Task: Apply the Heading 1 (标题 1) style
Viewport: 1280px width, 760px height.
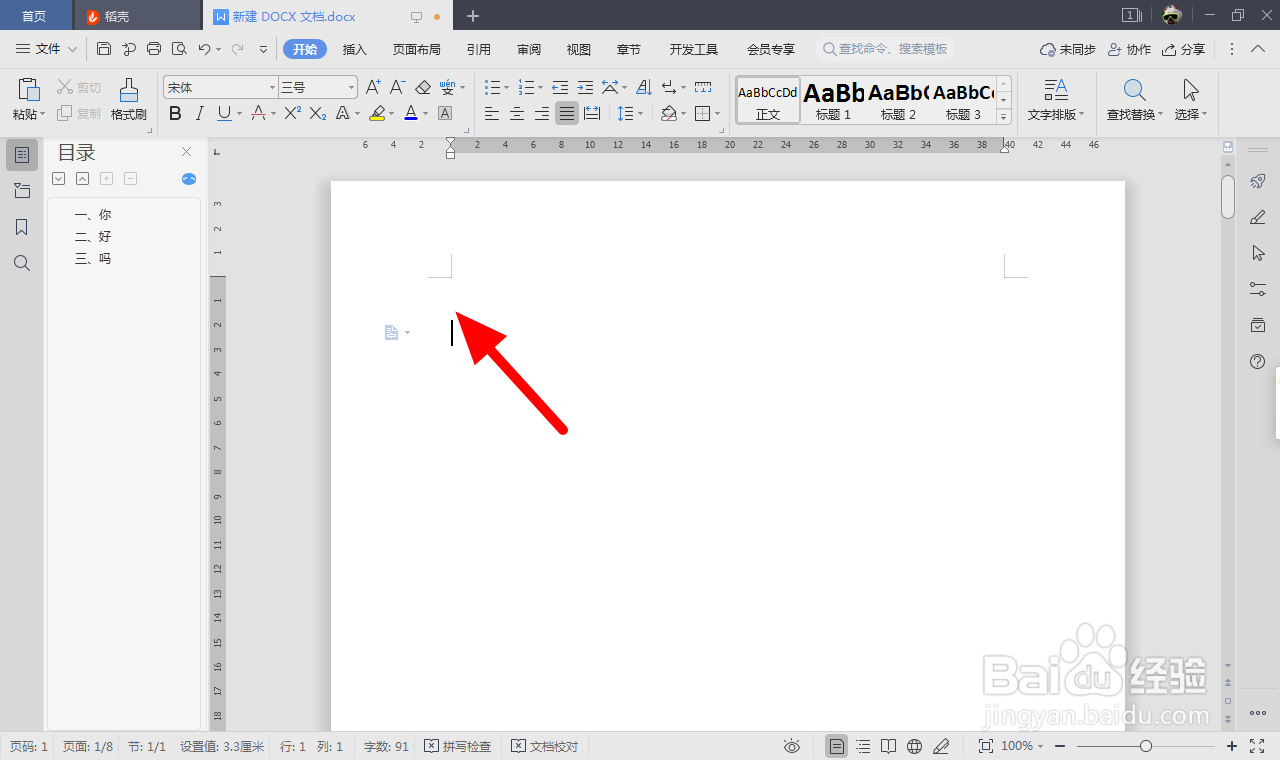Action: click(834, 100)
